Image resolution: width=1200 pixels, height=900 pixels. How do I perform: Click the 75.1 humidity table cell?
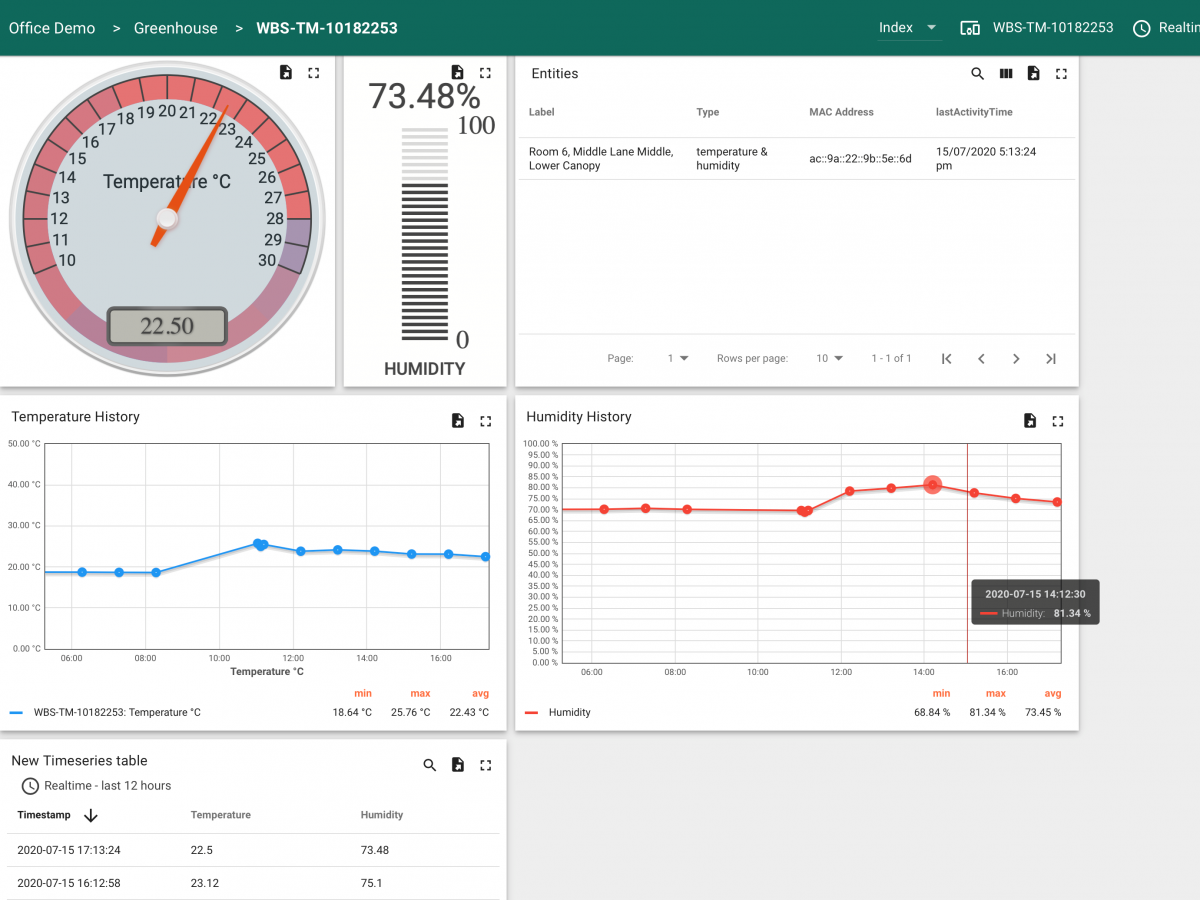(x=371, y=883)
